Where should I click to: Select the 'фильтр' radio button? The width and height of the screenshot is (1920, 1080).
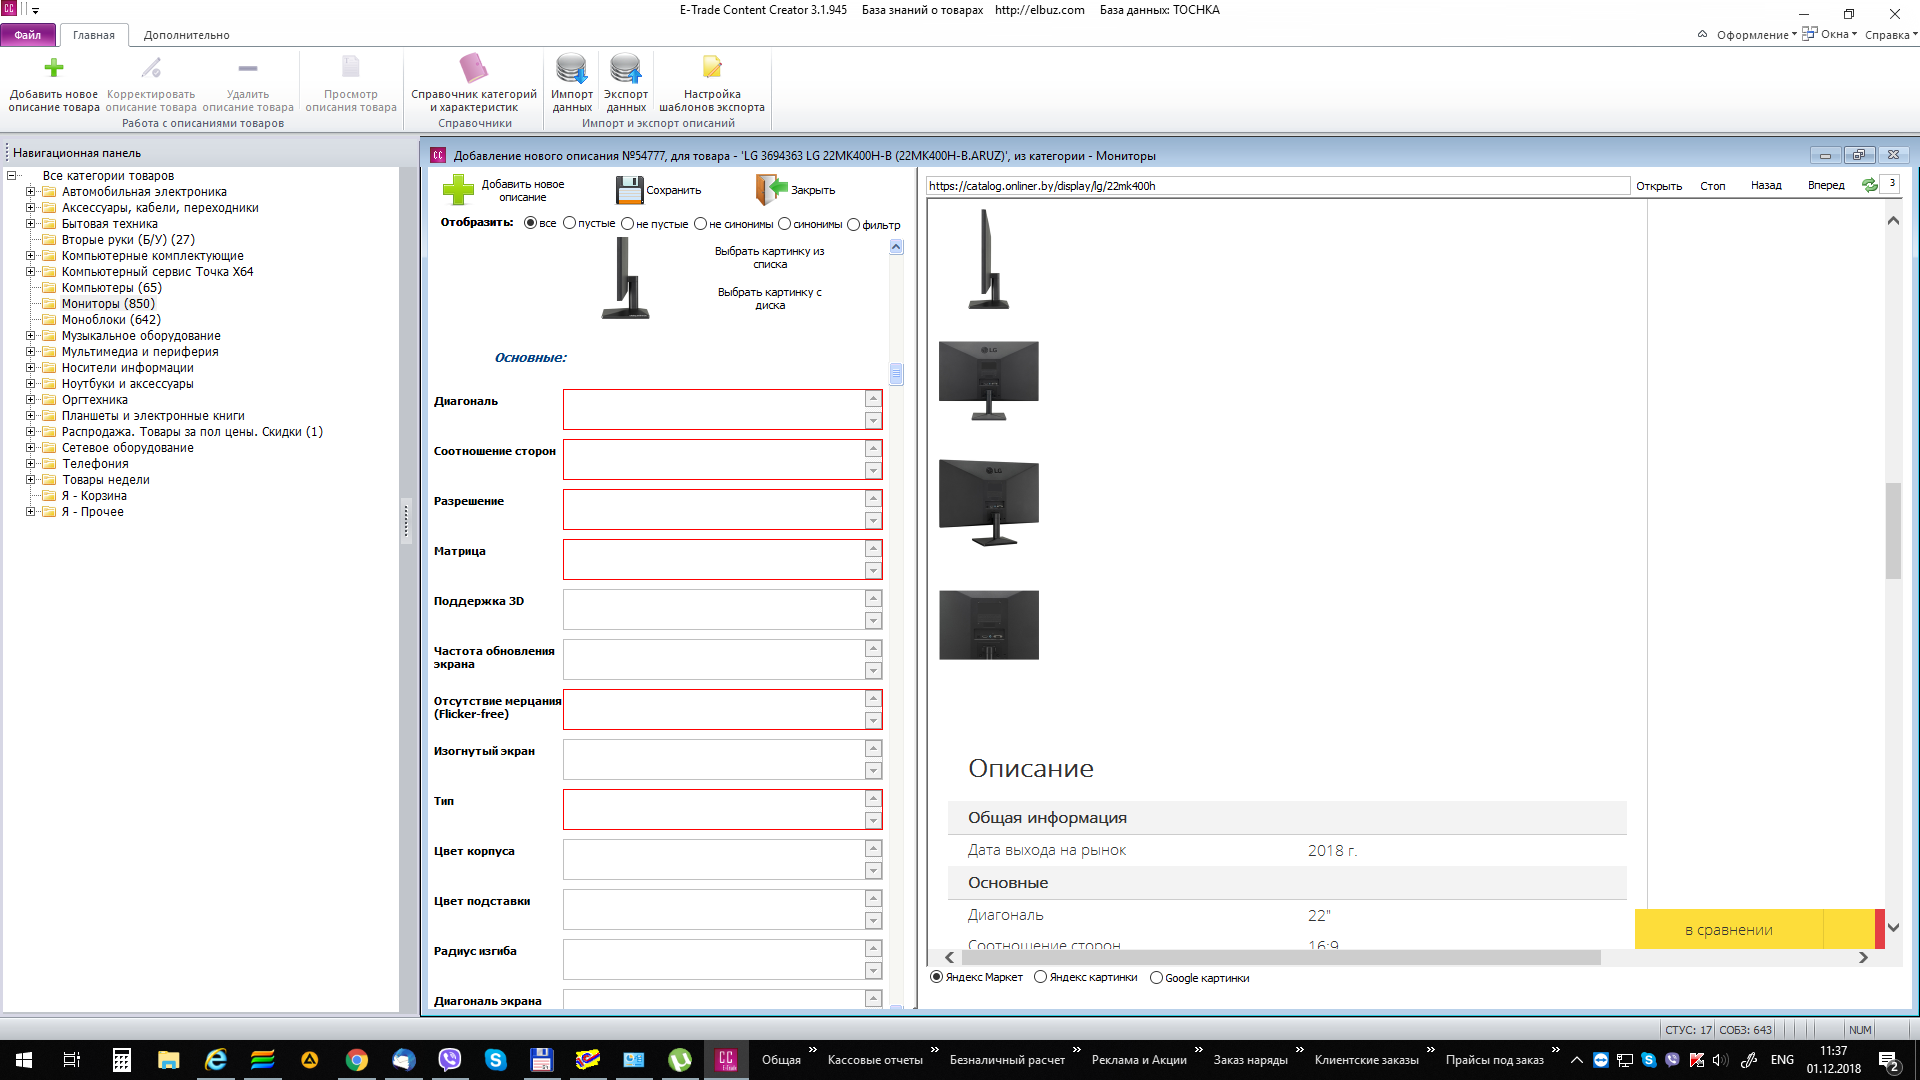click(x=853, y=225)
